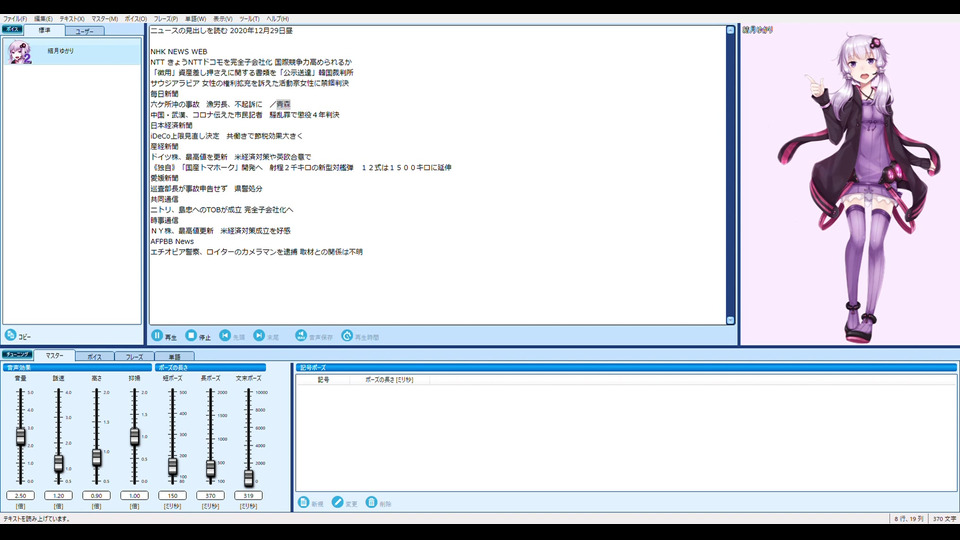The image size is (960, 540).
Task: Click the text editor scroll-up arrow
Action: (730, 30)
